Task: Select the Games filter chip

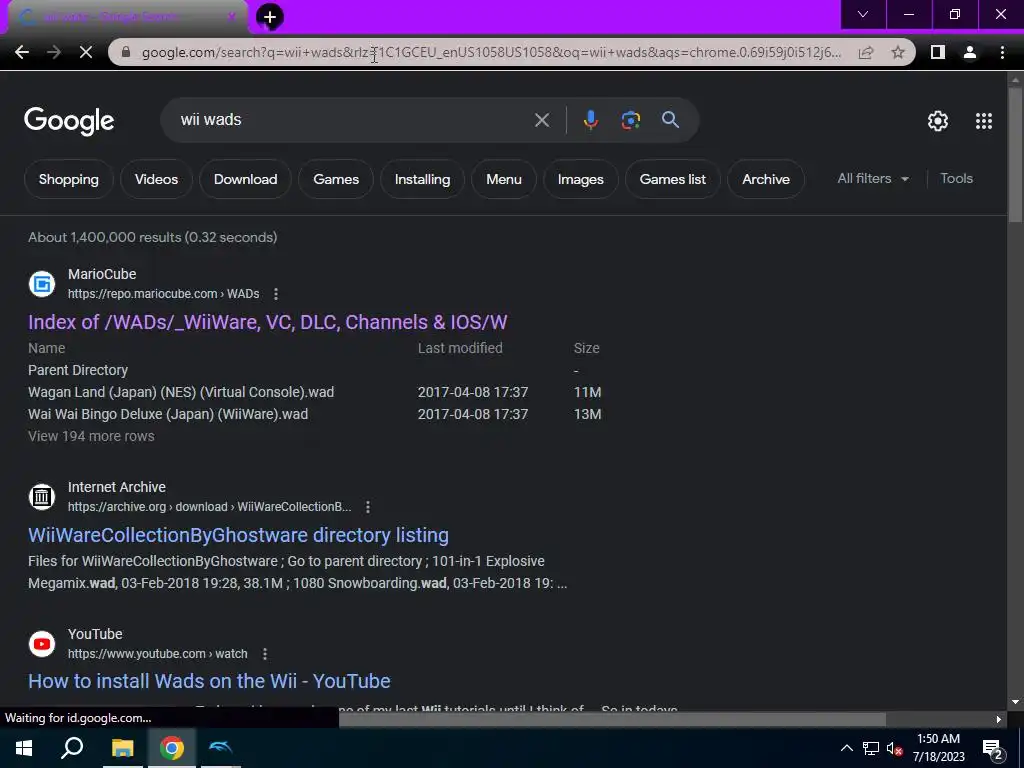Action: [x=336, y=180]
